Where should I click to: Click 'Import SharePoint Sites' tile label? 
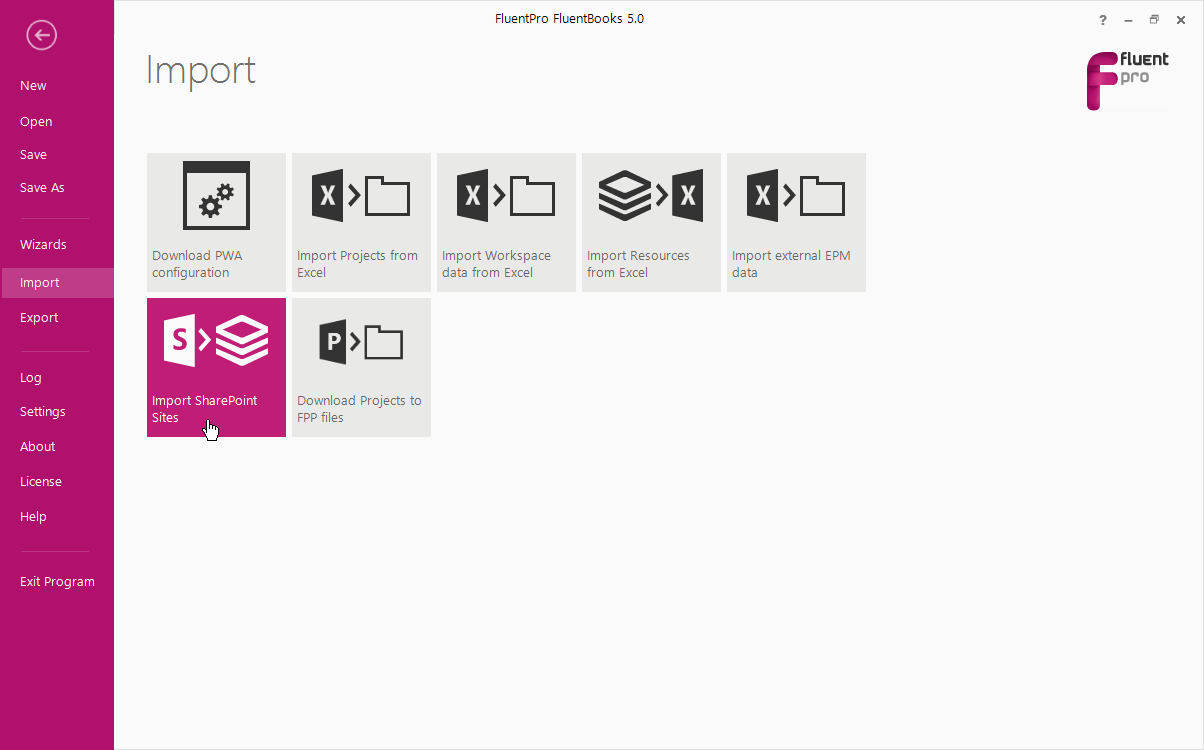coord(204,409)
